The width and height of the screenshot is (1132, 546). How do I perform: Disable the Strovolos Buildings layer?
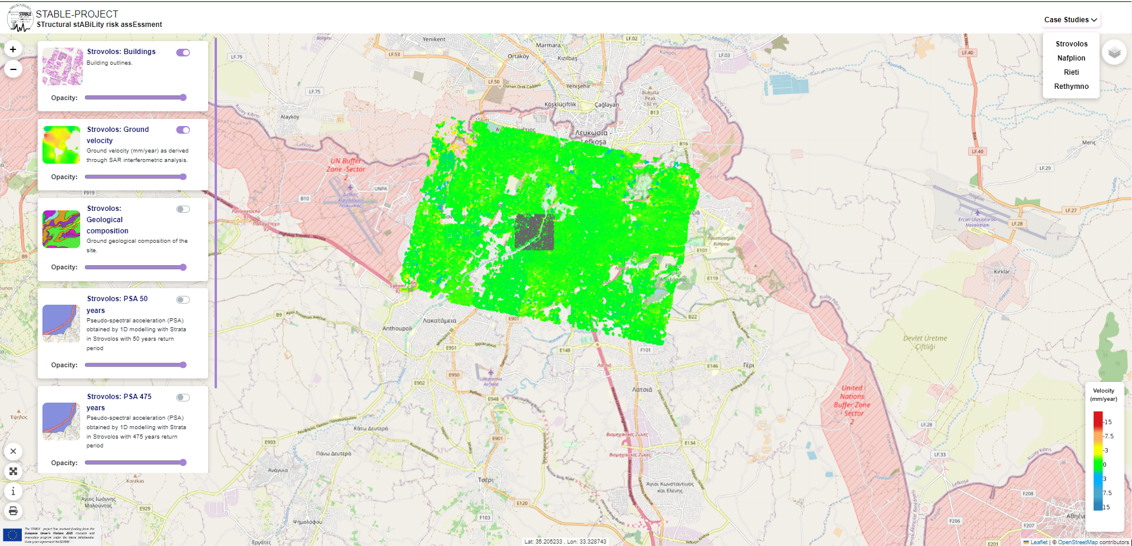(x=183, y=53)
